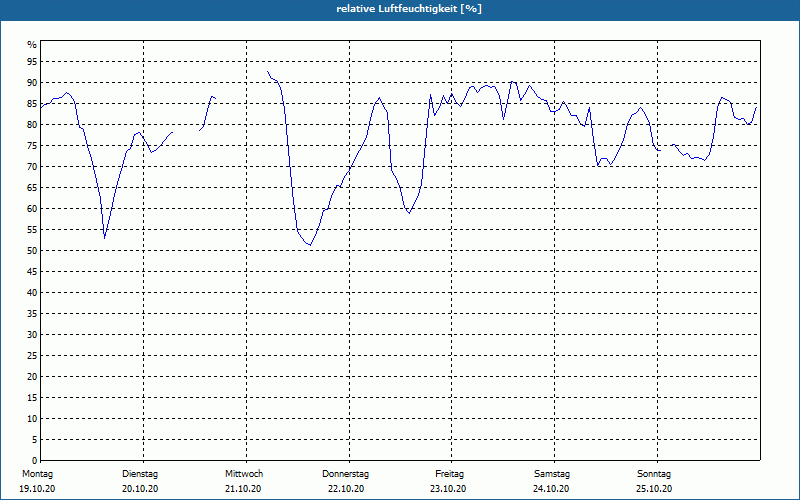The width and height of the screenshot is (800, 500).
Task: Click Monday's humidity minimum near 53%
Action: pos(105,238)
